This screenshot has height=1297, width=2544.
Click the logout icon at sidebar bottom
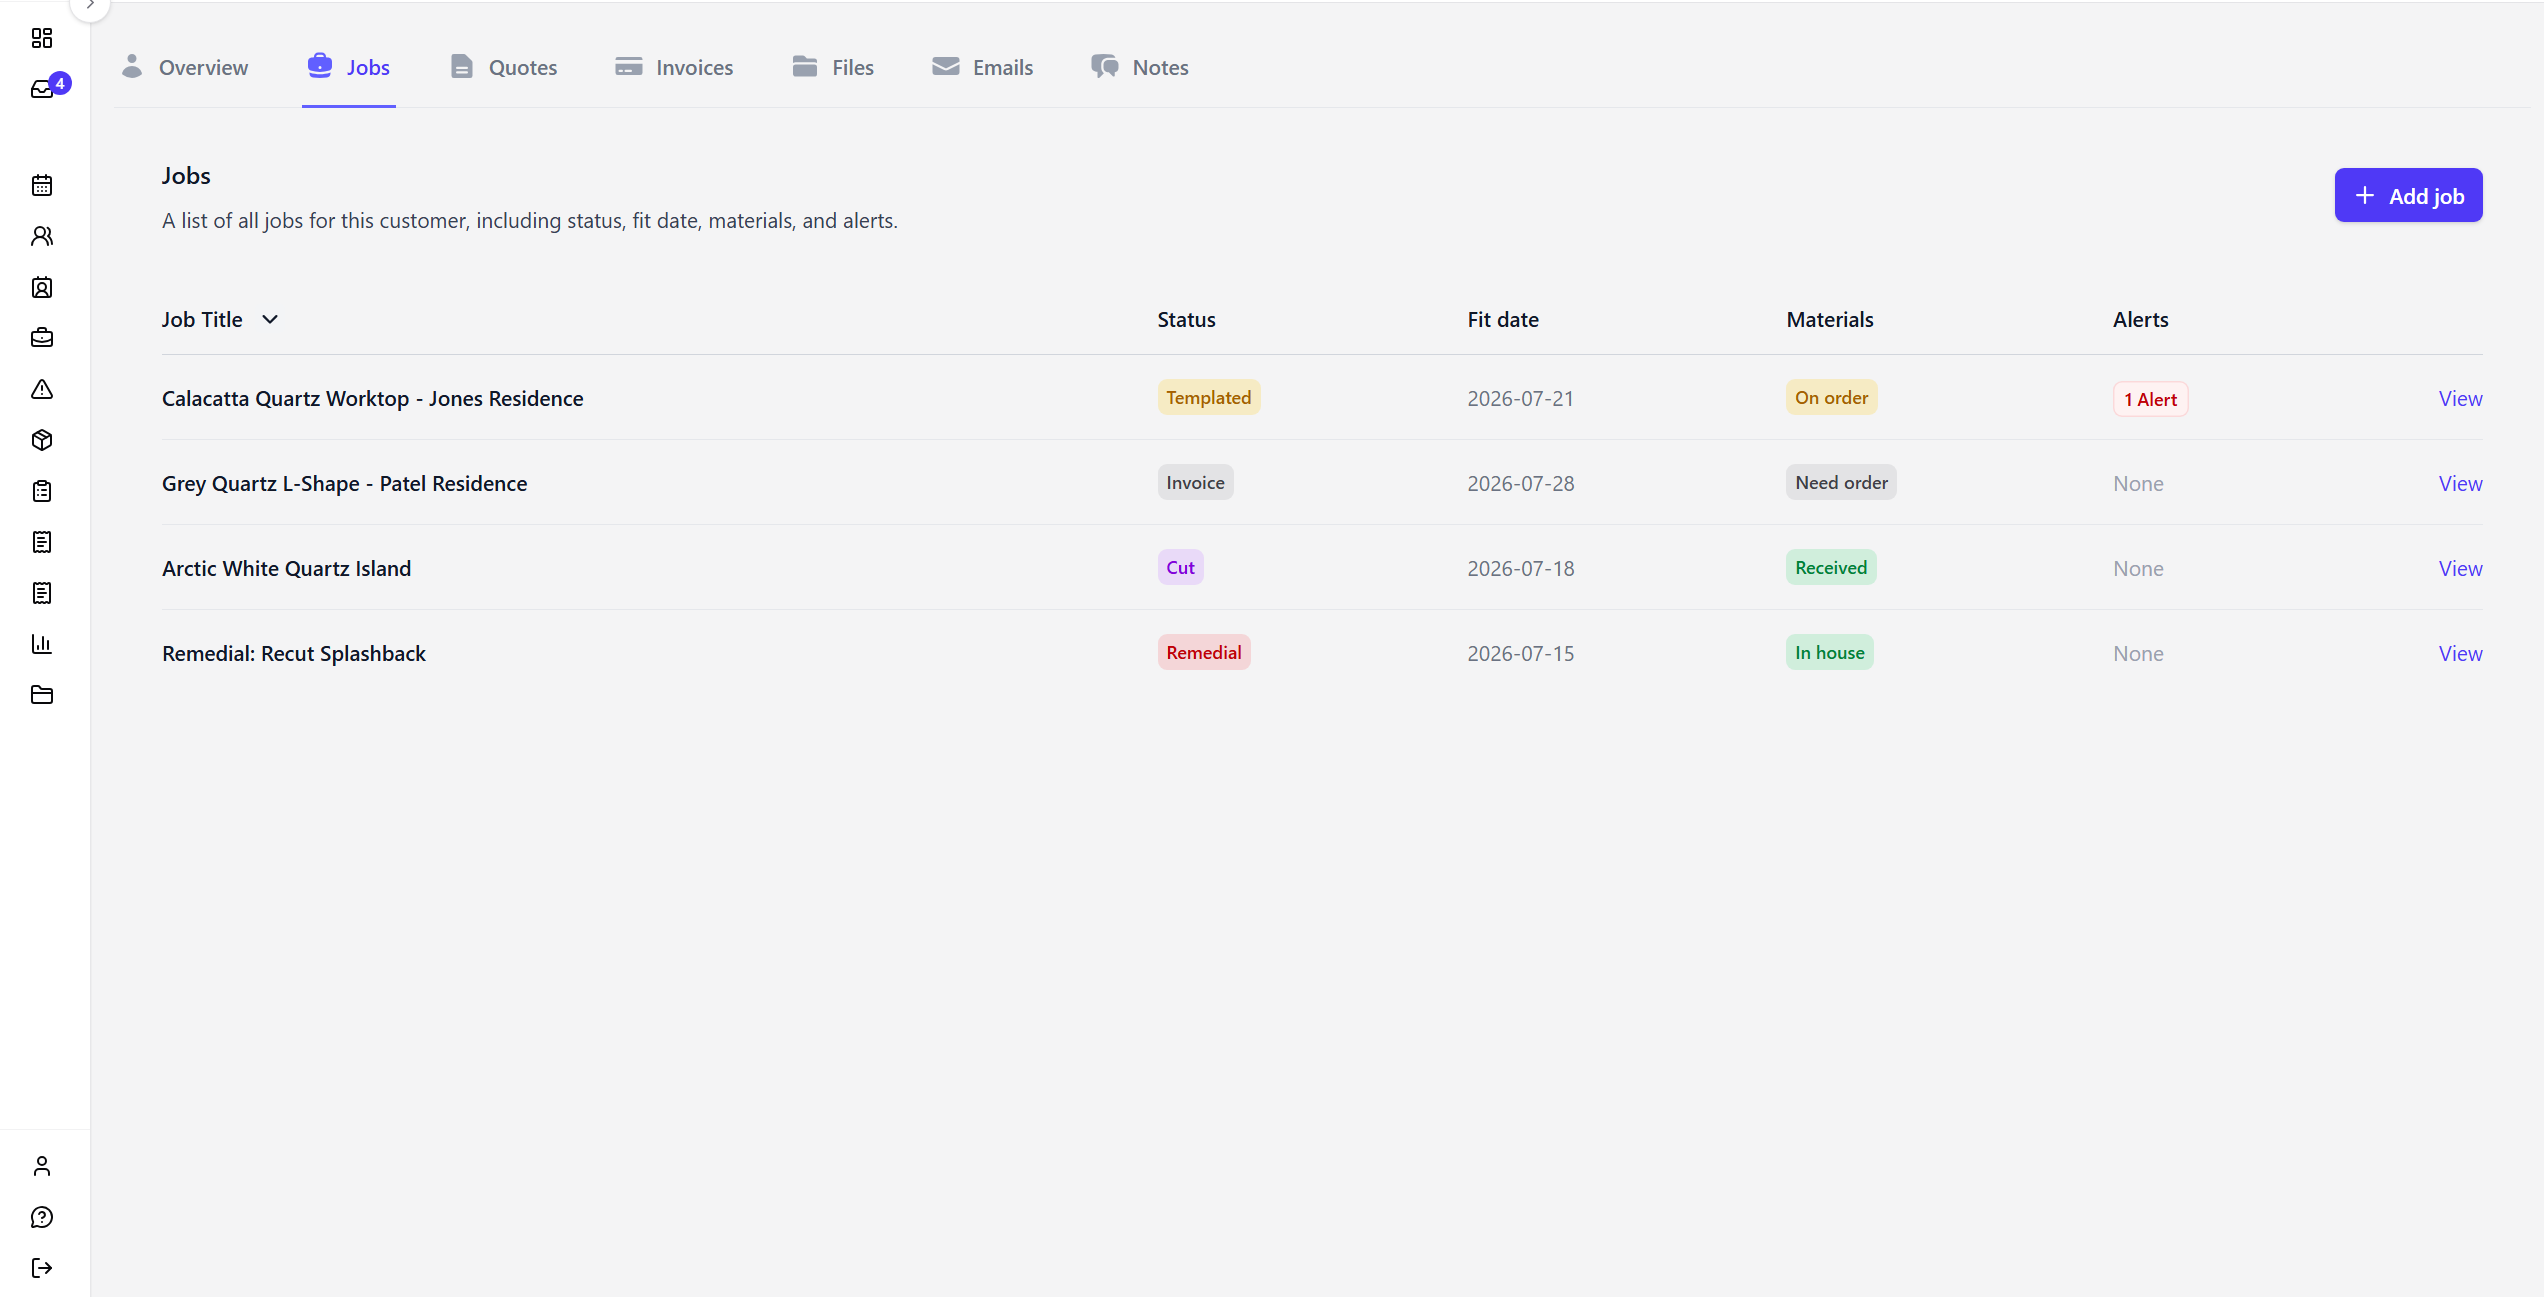click(x=42, y=1268)
